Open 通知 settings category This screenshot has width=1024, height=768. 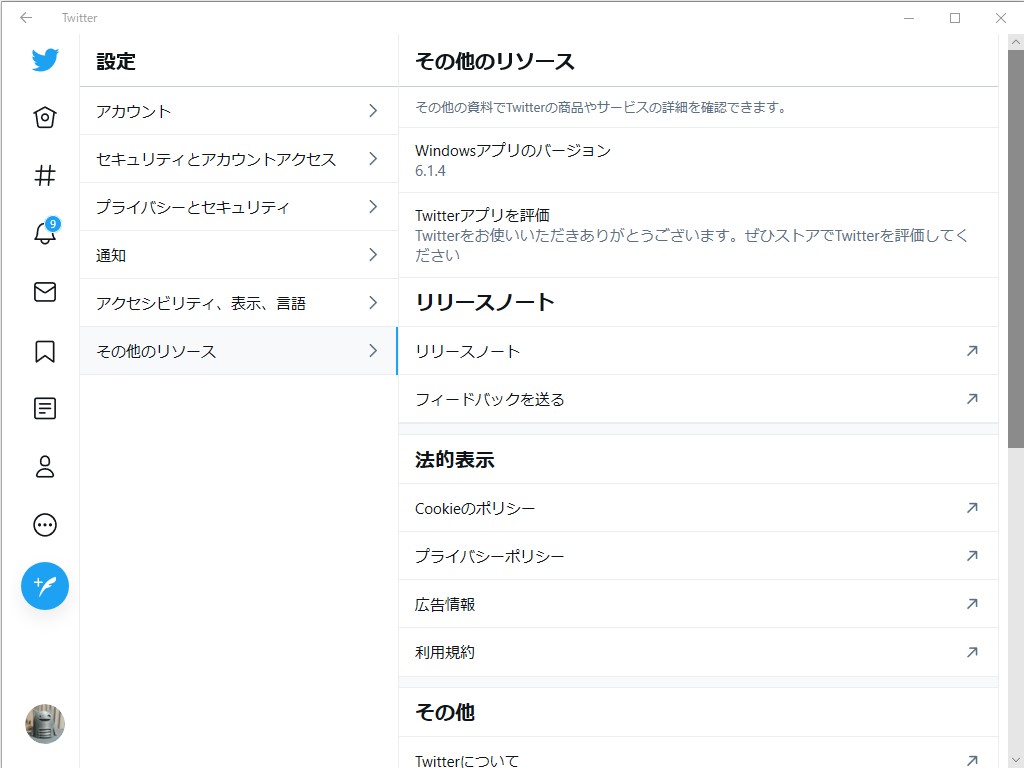click(237, 255)
